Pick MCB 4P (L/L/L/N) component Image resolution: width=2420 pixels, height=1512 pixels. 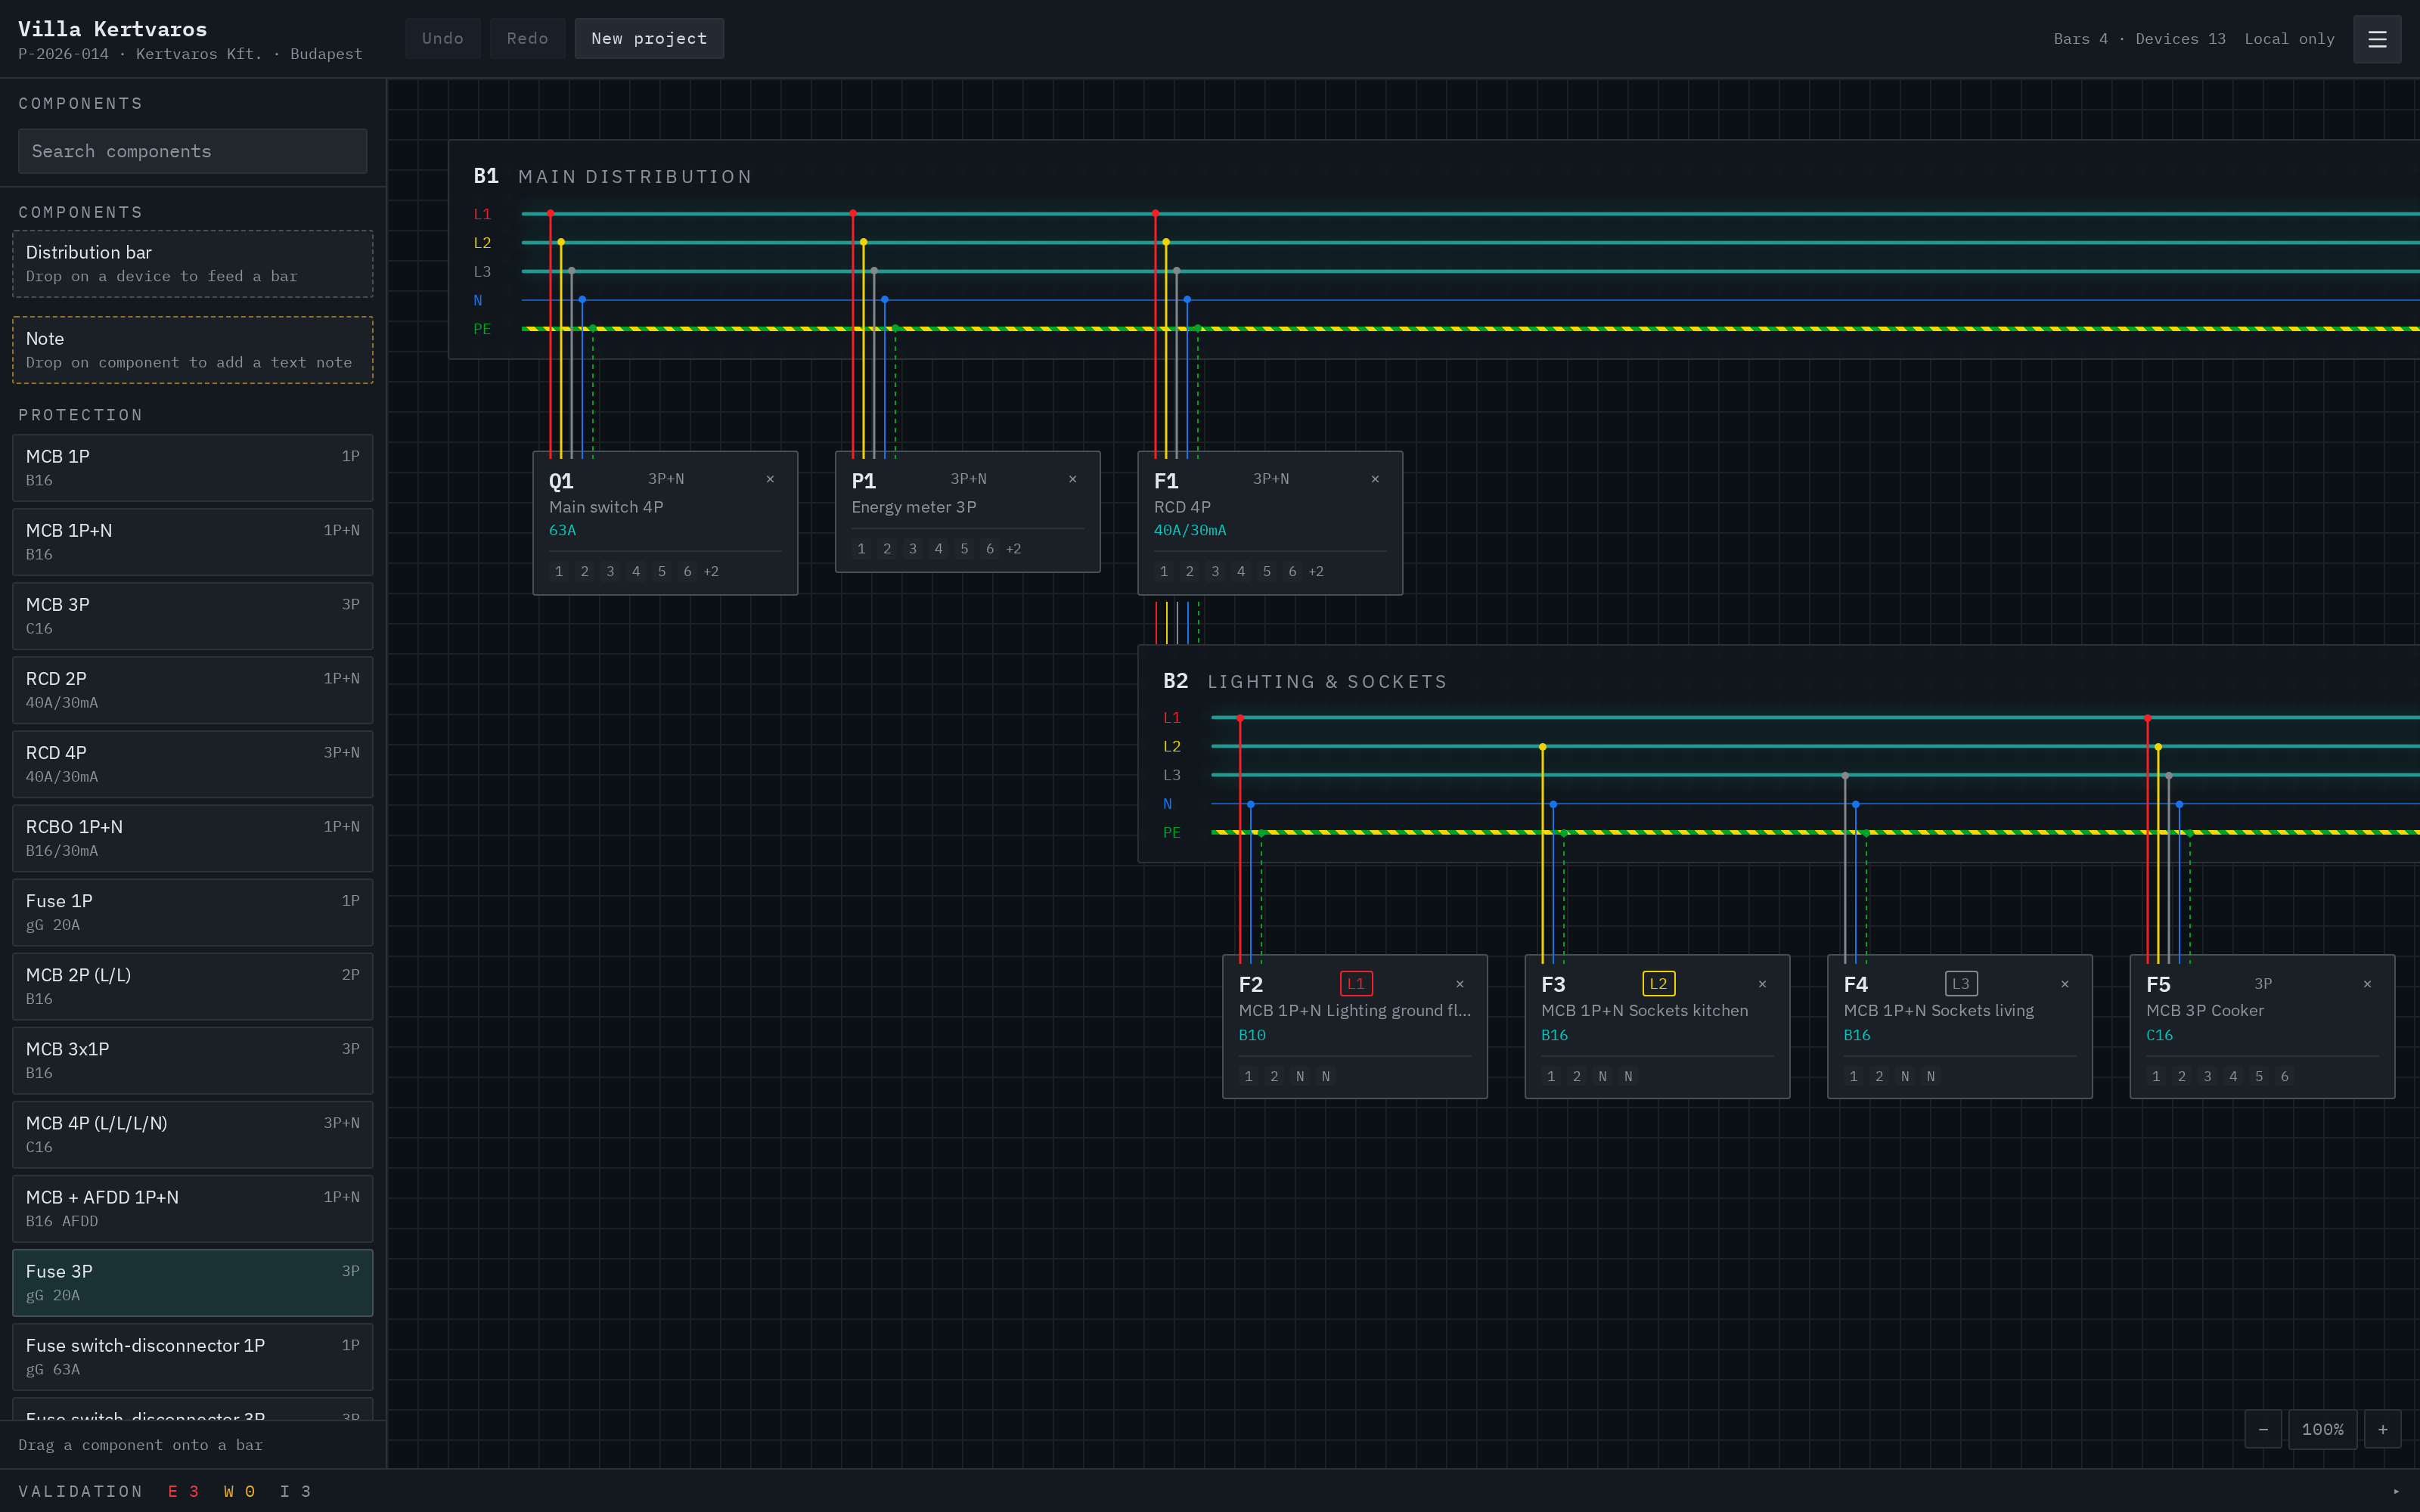click(192, 1134)
